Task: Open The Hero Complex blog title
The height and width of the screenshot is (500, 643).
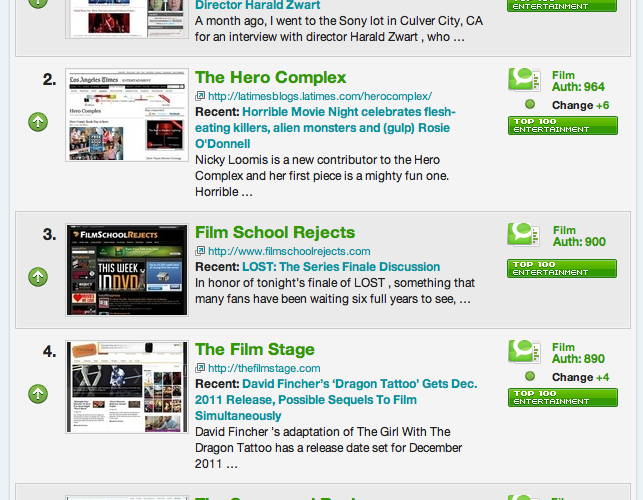Action: coord(270,77)
